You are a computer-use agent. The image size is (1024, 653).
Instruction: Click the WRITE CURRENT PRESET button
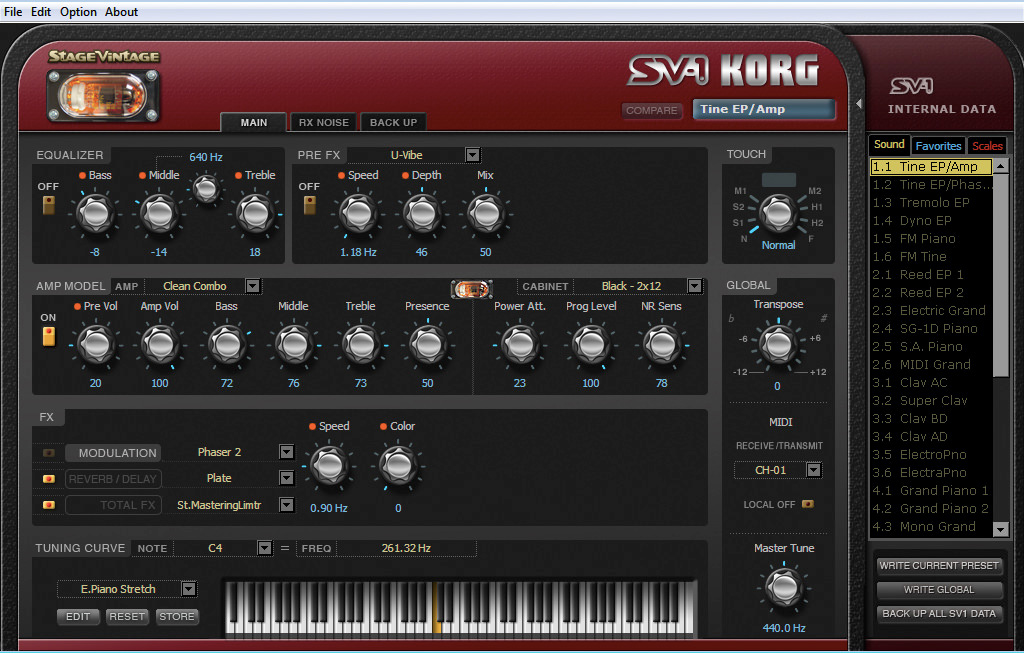coord(939,565)
